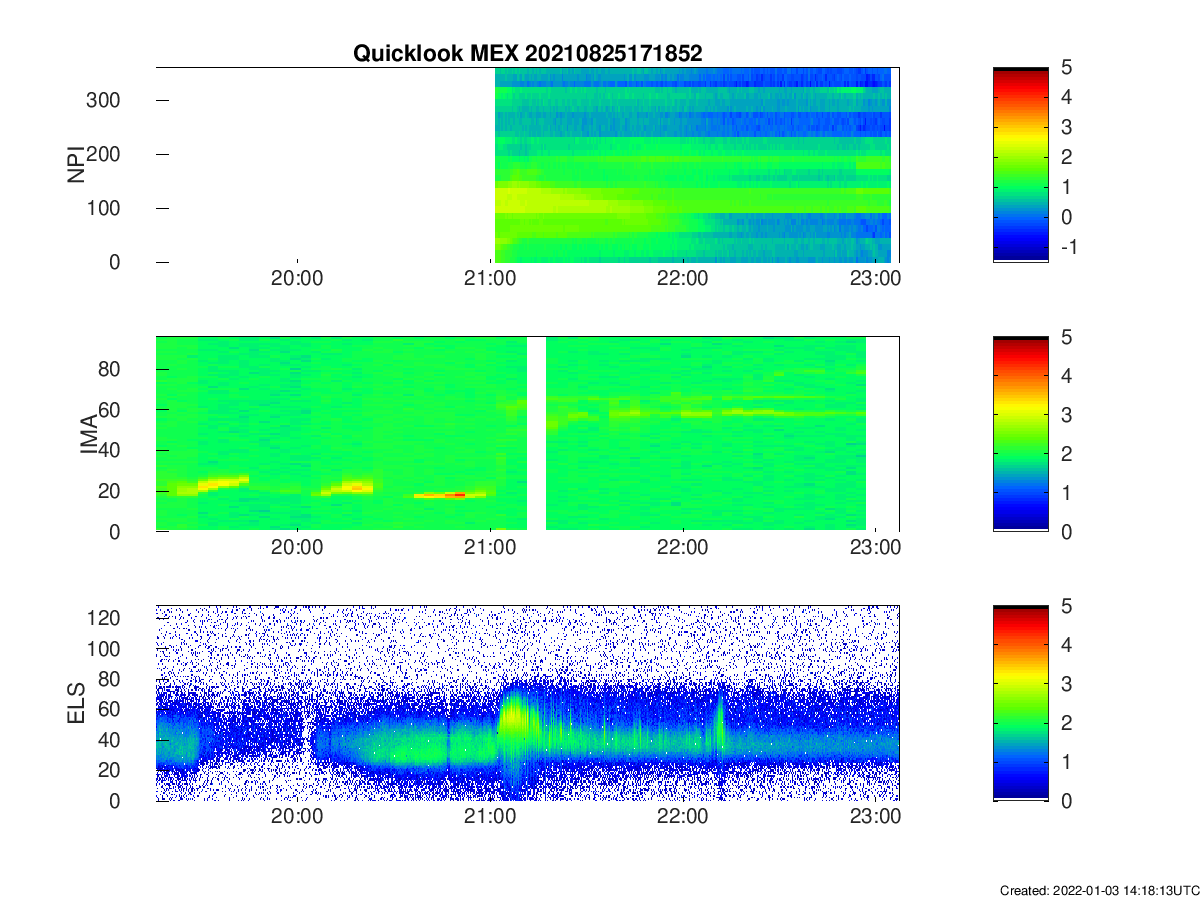Image resolution: width=1200 pixels, height=900 pixels.
Task: Click "20:00" on the ELS time axis
Action: [297, 818]
